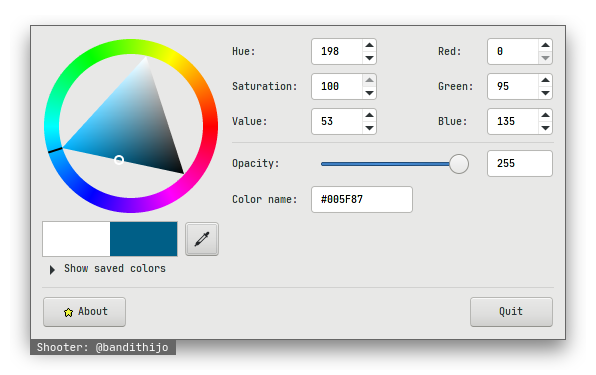
Task: Click the star icon on About button
Action: [x=68, y=312]
